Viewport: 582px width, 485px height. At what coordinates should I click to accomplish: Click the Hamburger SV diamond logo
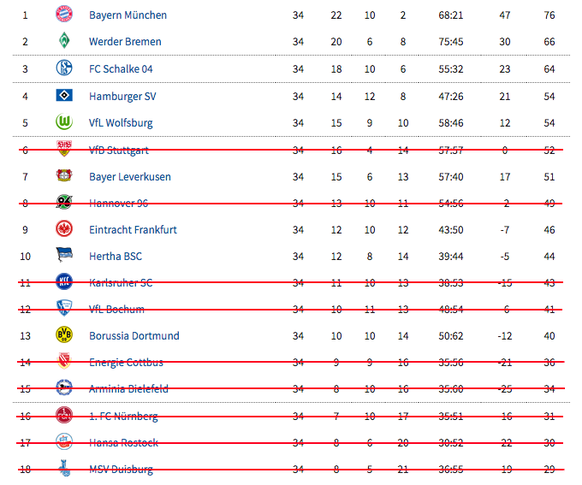pyautogui.click(x=64, y=95)
